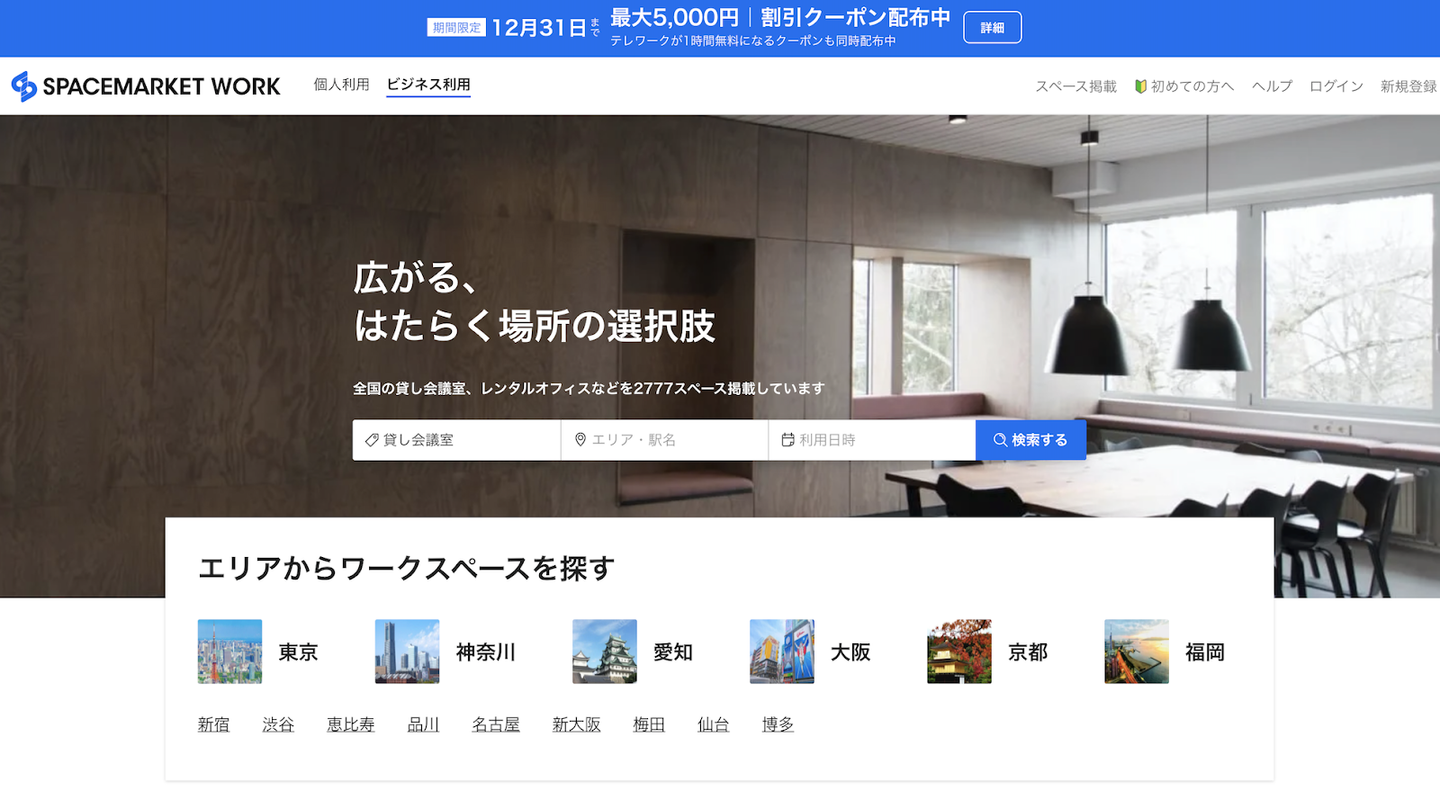Click the calendar icon in the 利用日時 field
This screenshot has height=809, width=1440.
tap(788, 440)
